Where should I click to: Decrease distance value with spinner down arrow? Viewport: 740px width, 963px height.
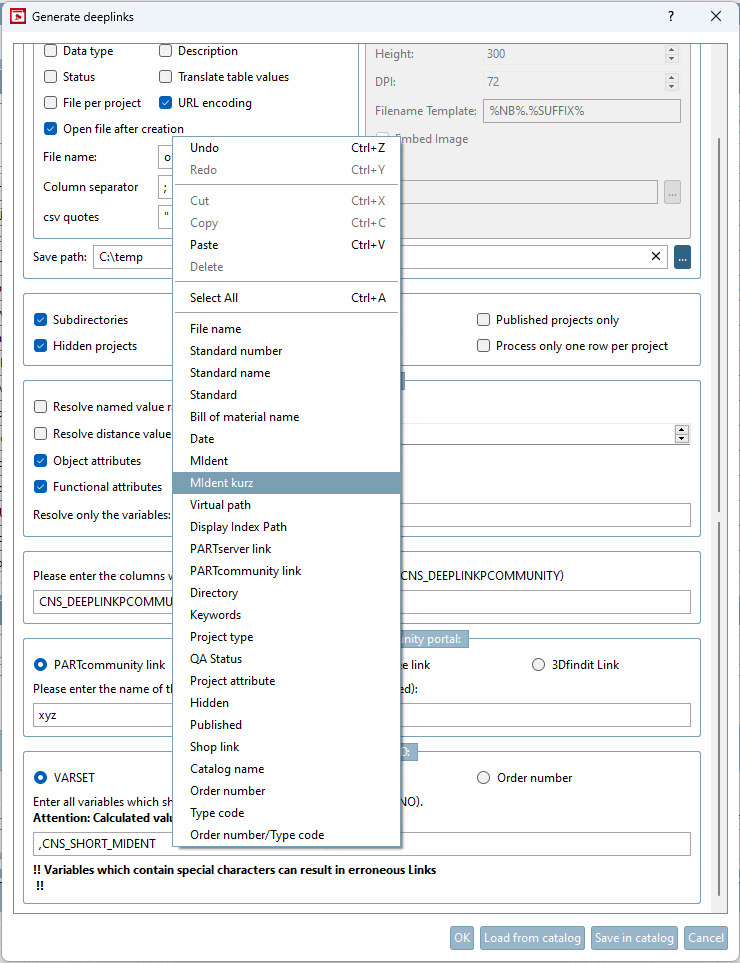[x=682, y=439]
